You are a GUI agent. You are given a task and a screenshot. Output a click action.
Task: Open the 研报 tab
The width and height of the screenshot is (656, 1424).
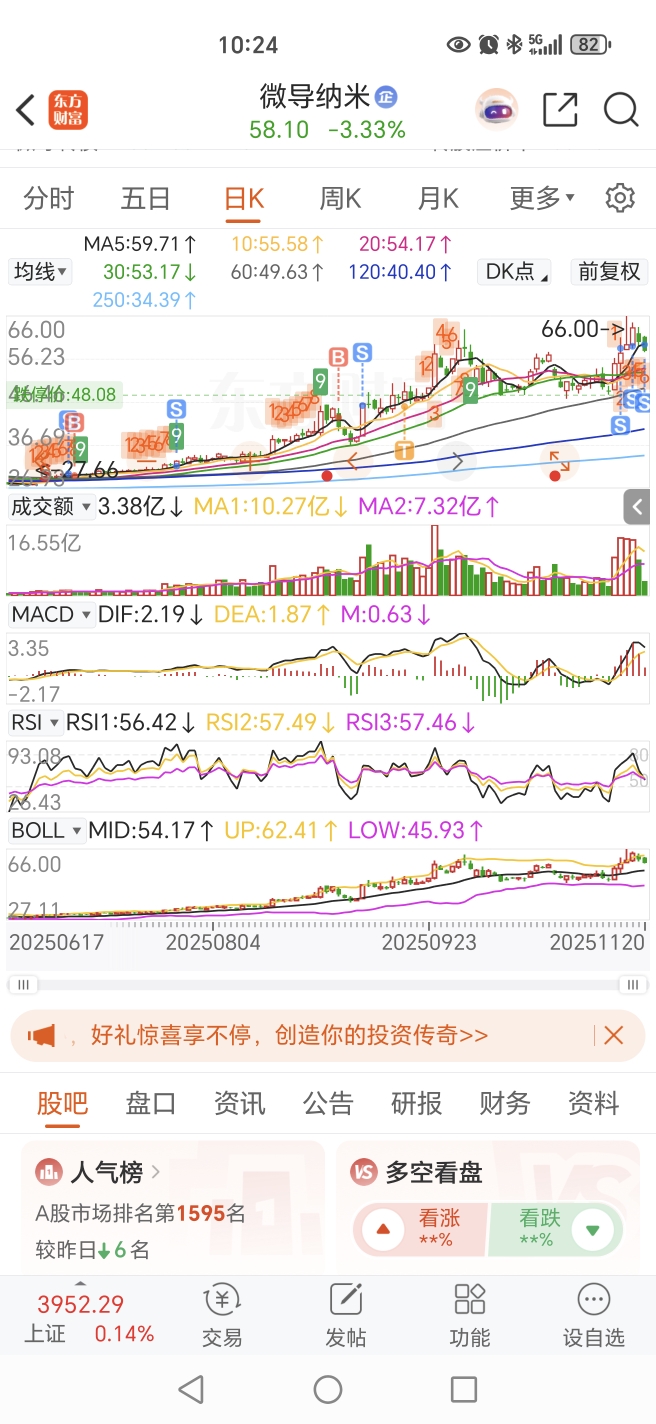coord(416,1103)
